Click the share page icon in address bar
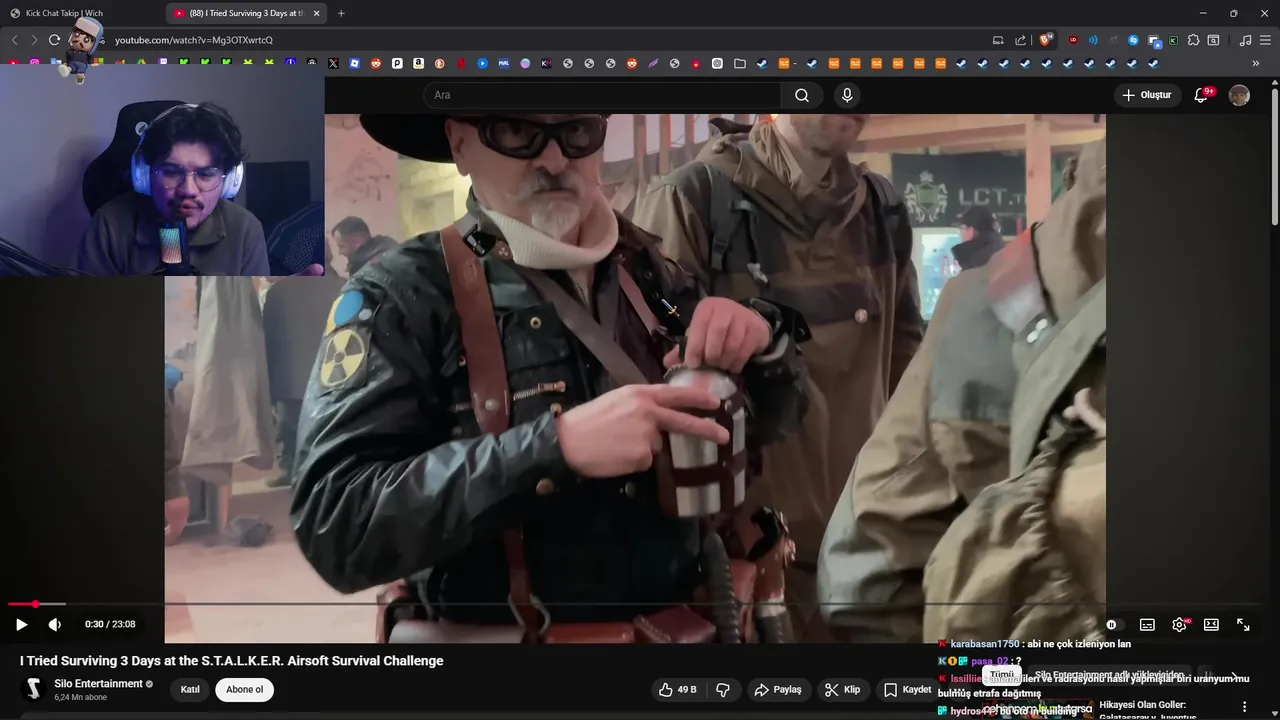 pos(1020,40)
